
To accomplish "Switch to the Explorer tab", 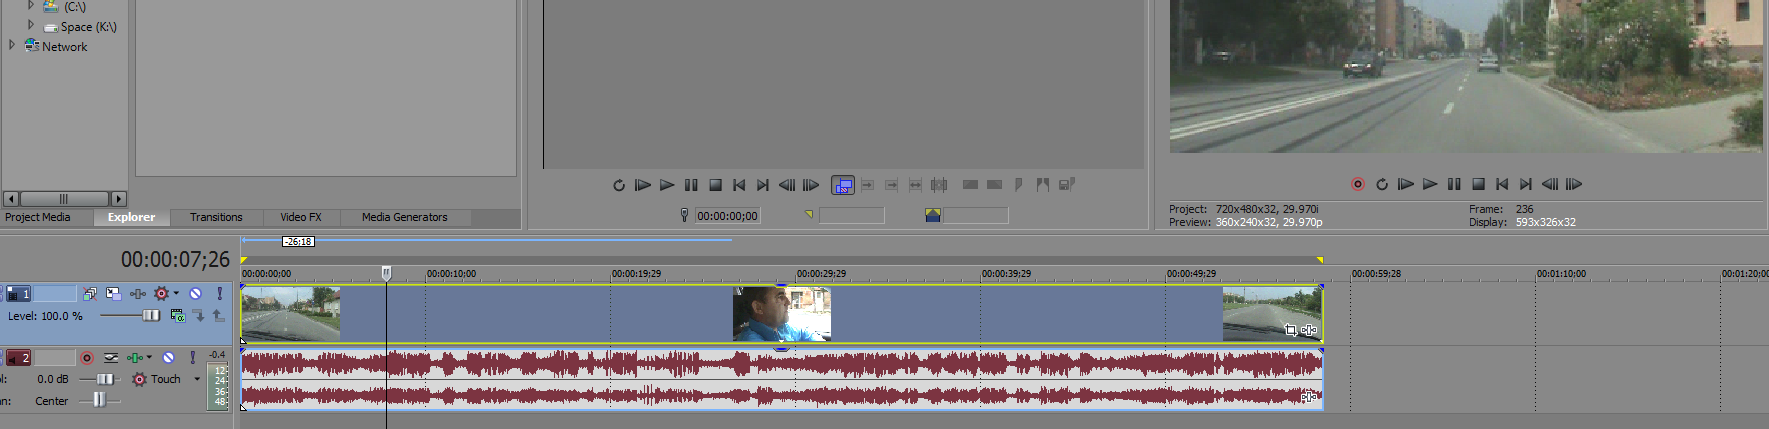I will click(131, 217).
